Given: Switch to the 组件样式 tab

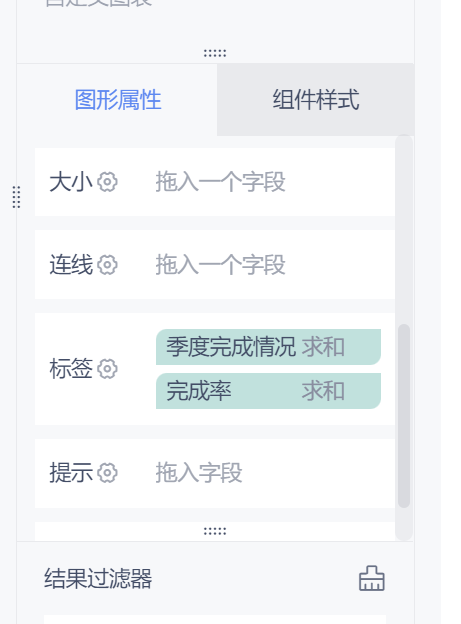Looking at the screenshot, I should click(316, 99).
